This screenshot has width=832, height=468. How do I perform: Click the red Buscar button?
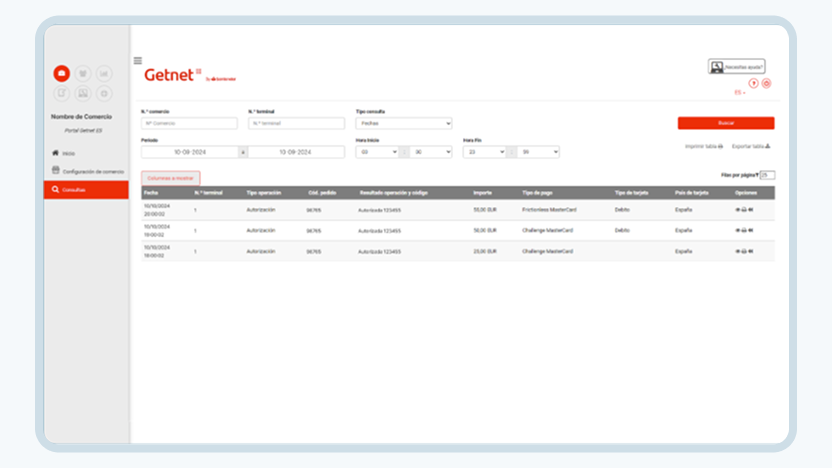(726, 123)
